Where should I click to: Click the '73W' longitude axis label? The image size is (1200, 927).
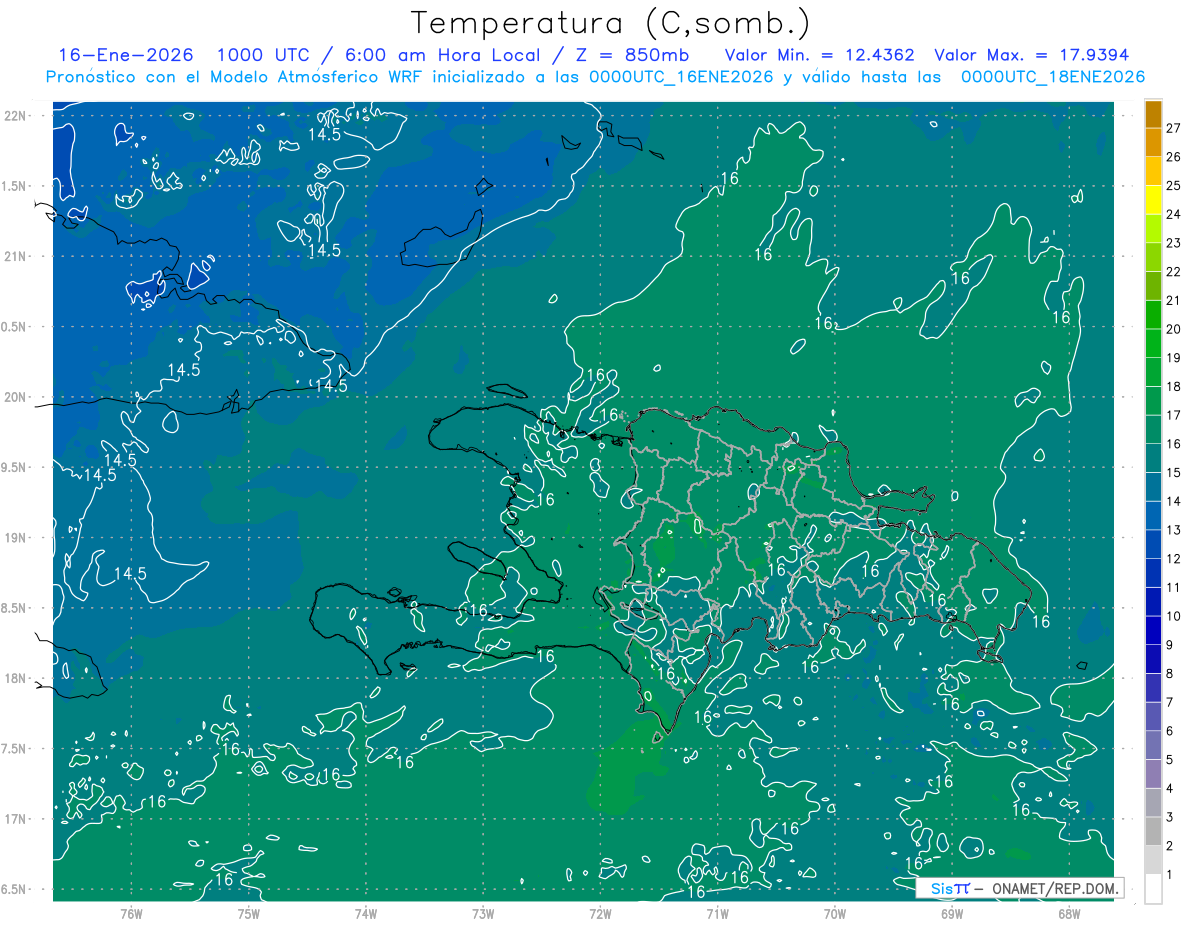click(483, 912)
